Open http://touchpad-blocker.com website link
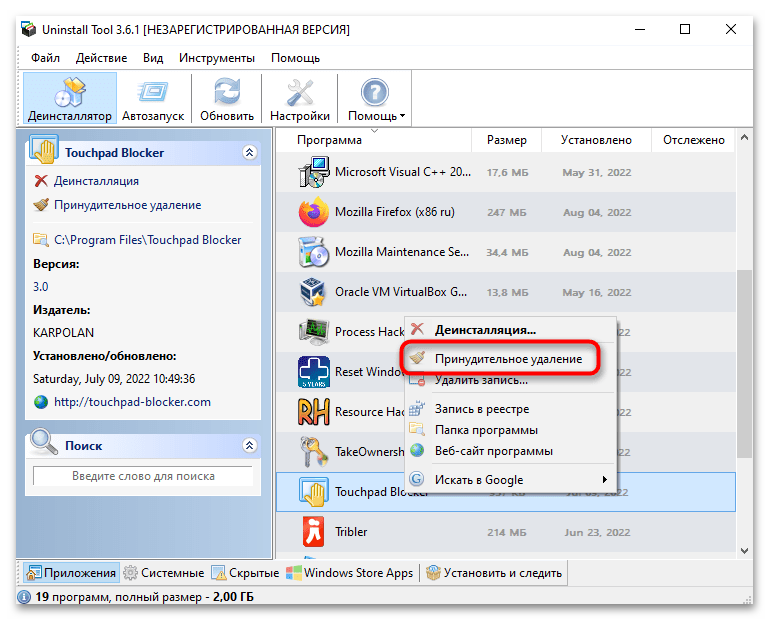Image resolution: width=769 pixels, height=620 pixels. (x=132, y=402)
